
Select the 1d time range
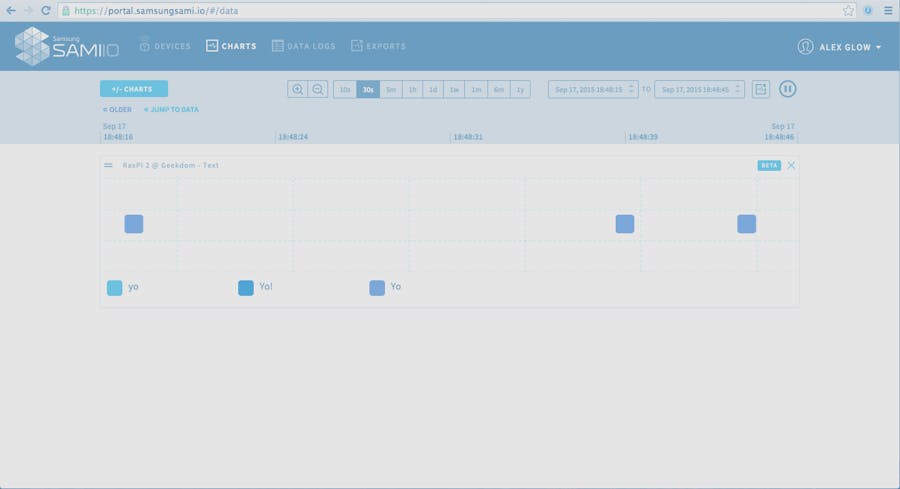click(433, 90)
